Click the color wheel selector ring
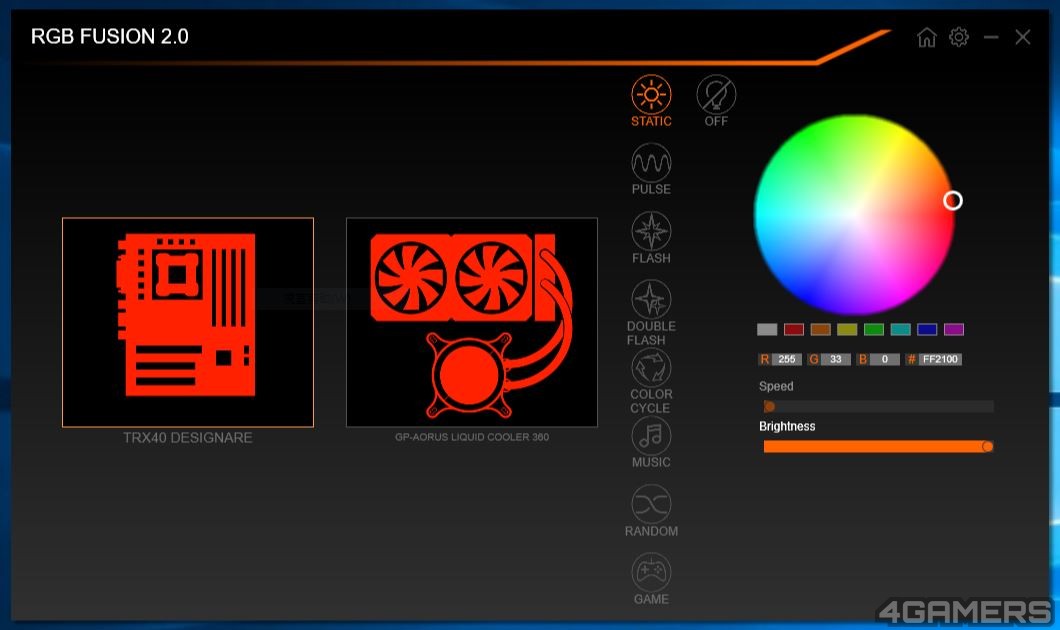The height and width of the screenshot is (630, 1060). [953, 200]
